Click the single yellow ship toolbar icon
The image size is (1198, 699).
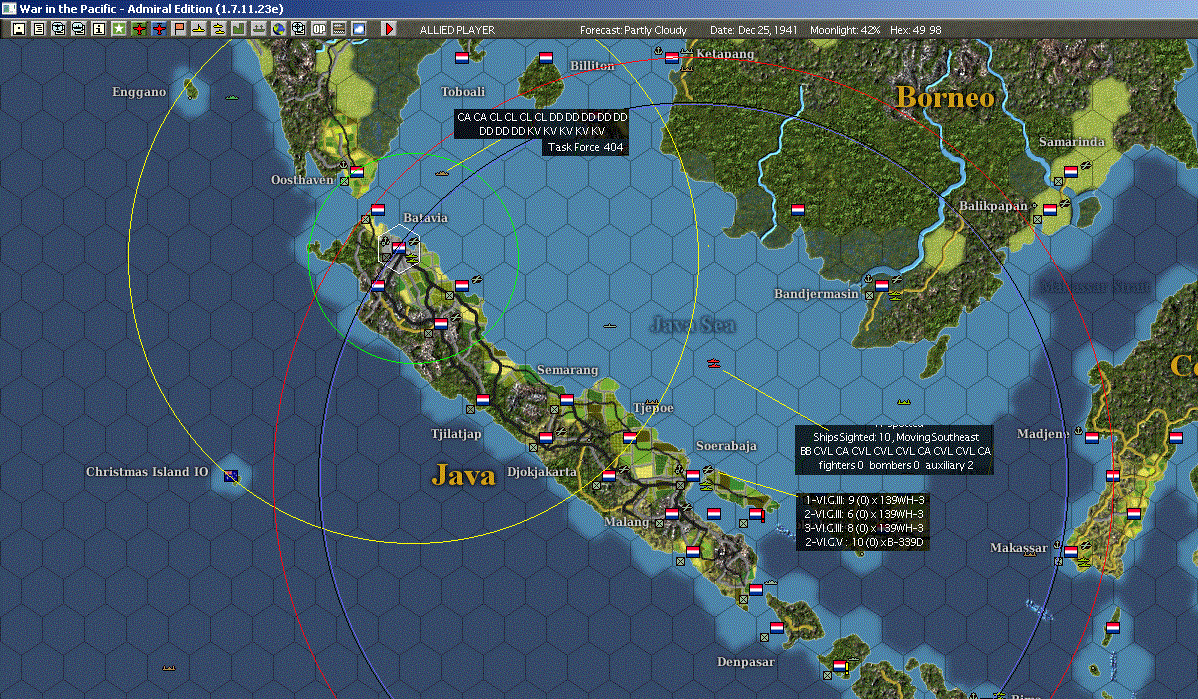pyautogui.click(x=199, y=29)
